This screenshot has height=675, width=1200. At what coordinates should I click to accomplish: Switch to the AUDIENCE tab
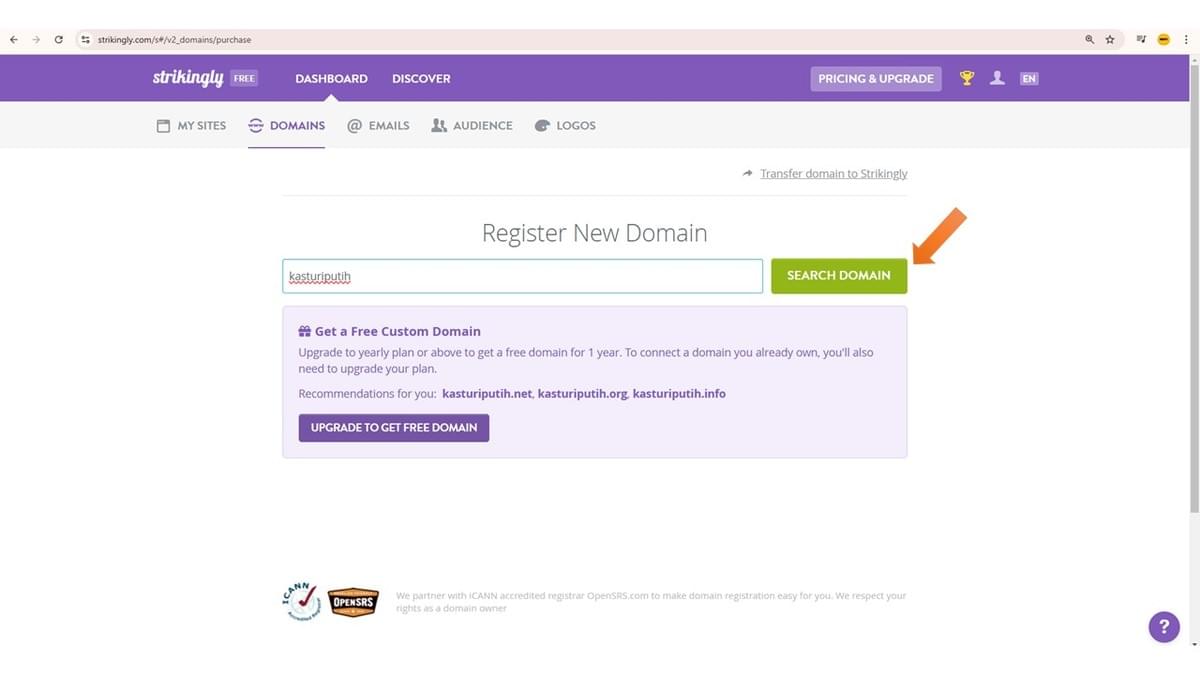click(472, 126)
